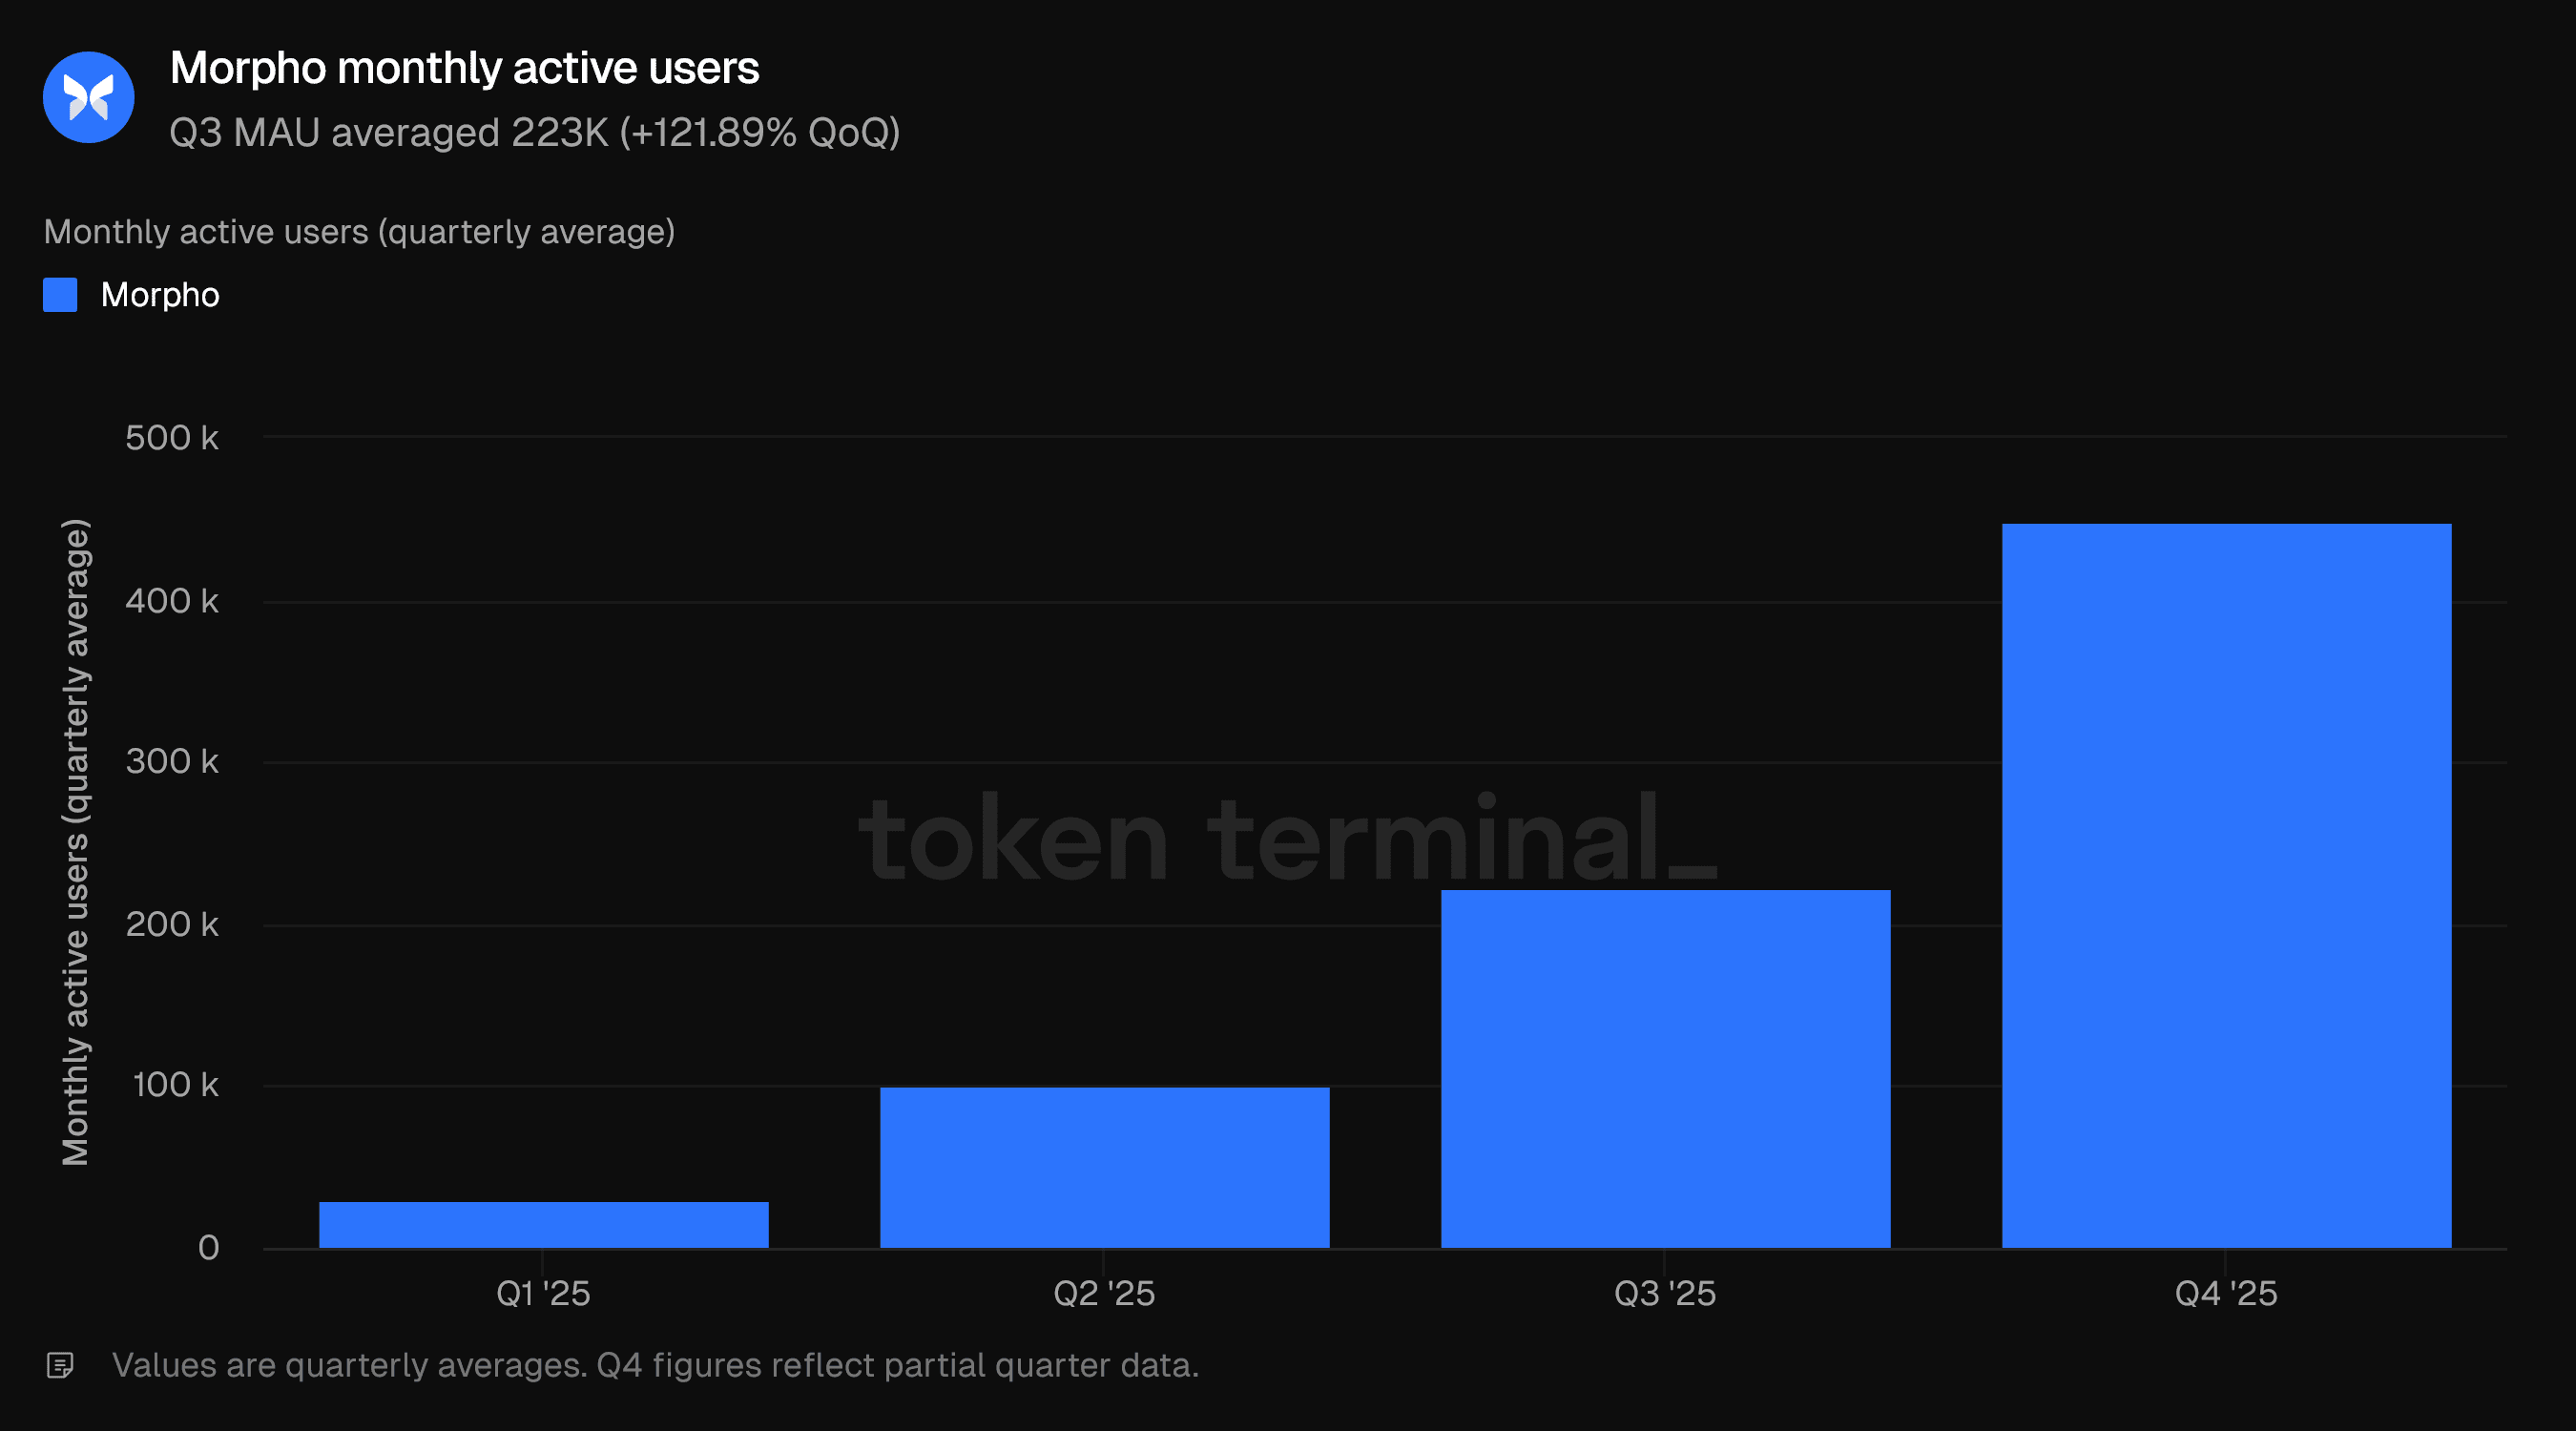The image size is (2576, 1431).
Task: Click the footnote note icon
Action: pyautogui.click(x=60, y=1365)
